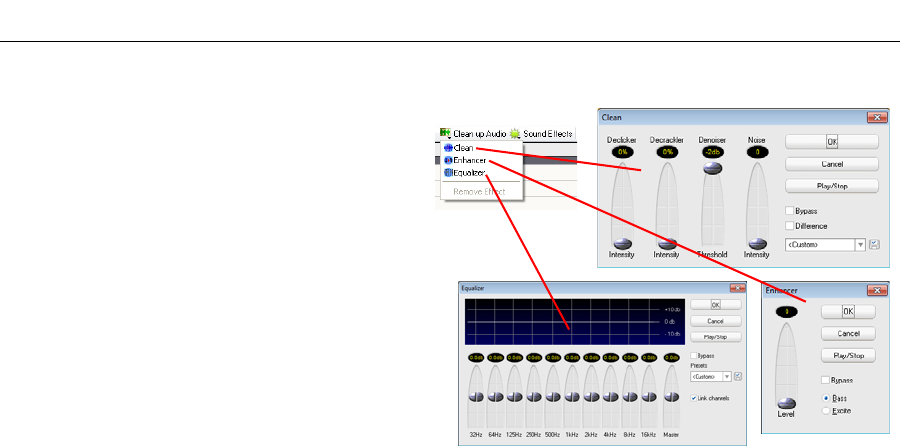Click the Master equalizer slider knob
Screen dimensions: 900x446
coord(671,397)
